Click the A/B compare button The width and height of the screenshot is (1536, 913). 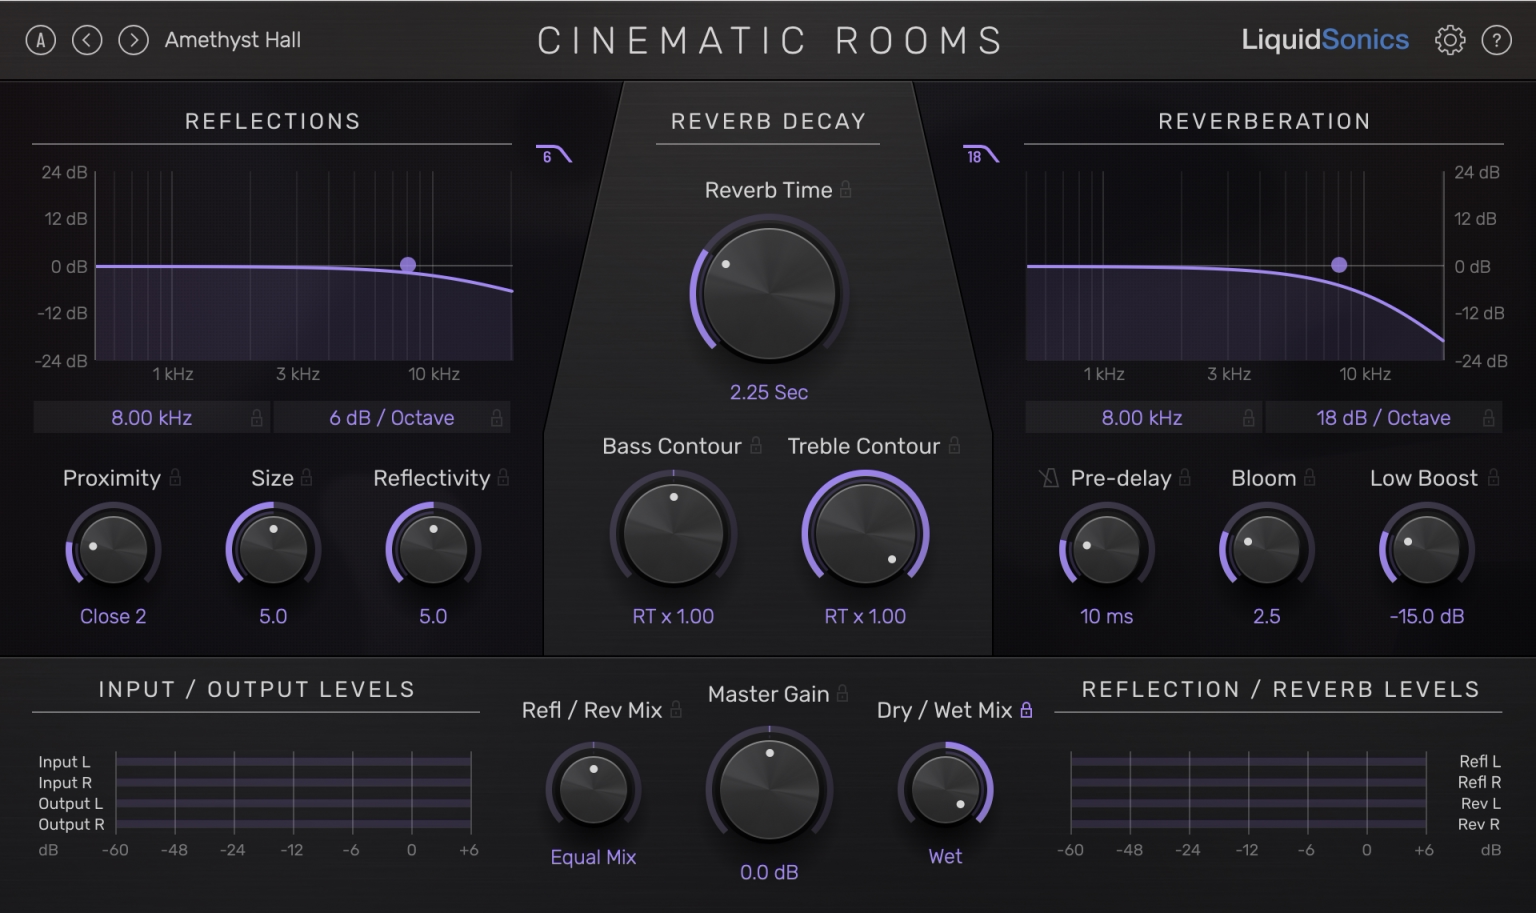coord(41,40)
